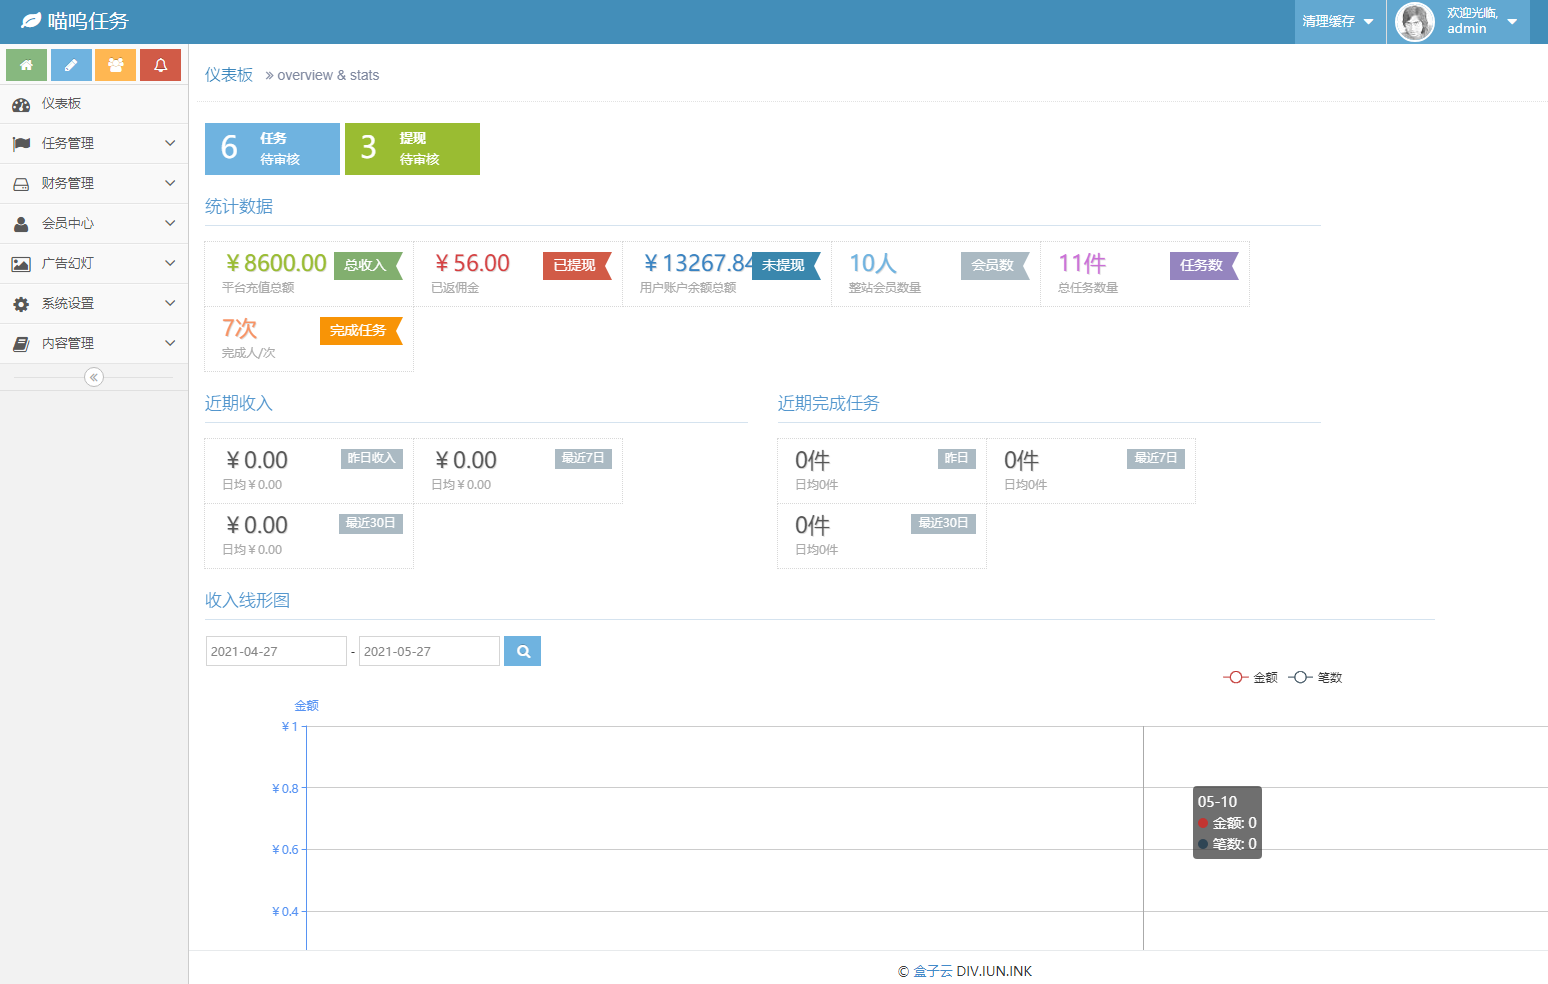Open the 系统设置 menu item
Viewport: 1548px width, 984px height.
tap(94, 303)
